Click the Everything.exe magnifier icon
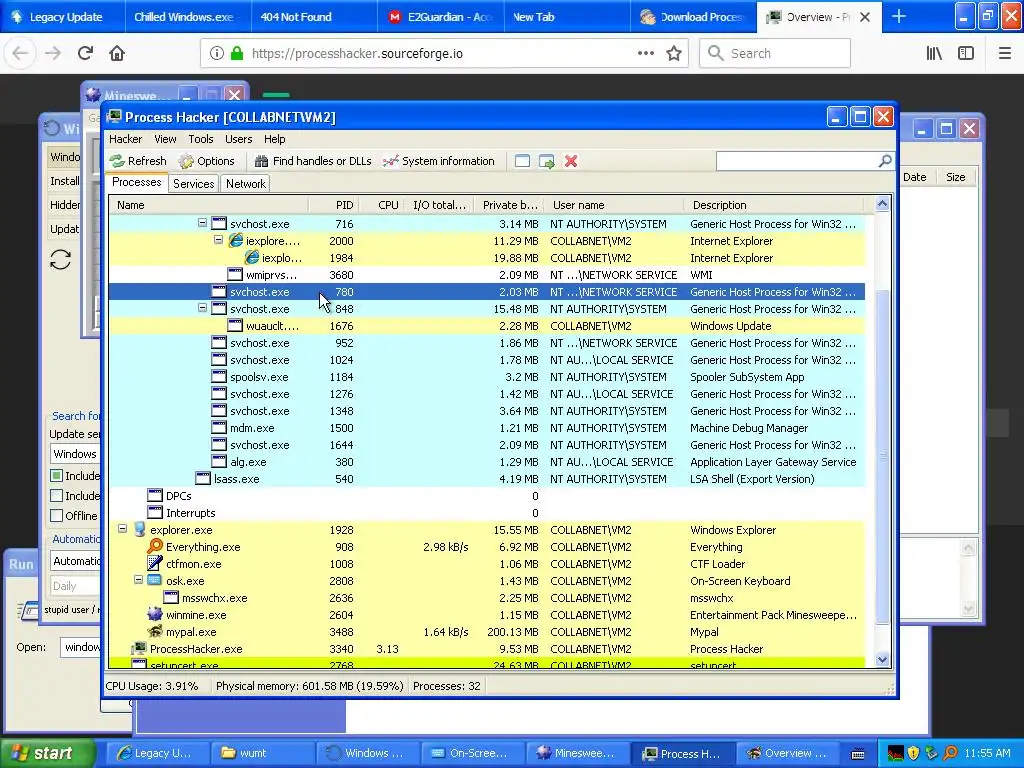Screen dimensions: 1024x768 click(x=155, y=547)
